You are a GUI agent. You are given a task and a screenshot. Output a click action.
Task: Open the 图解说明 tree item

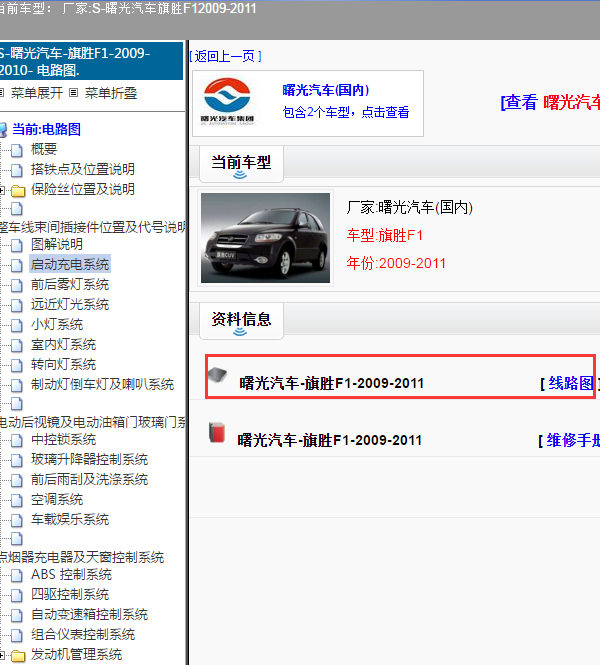click(x=57, y=244)
